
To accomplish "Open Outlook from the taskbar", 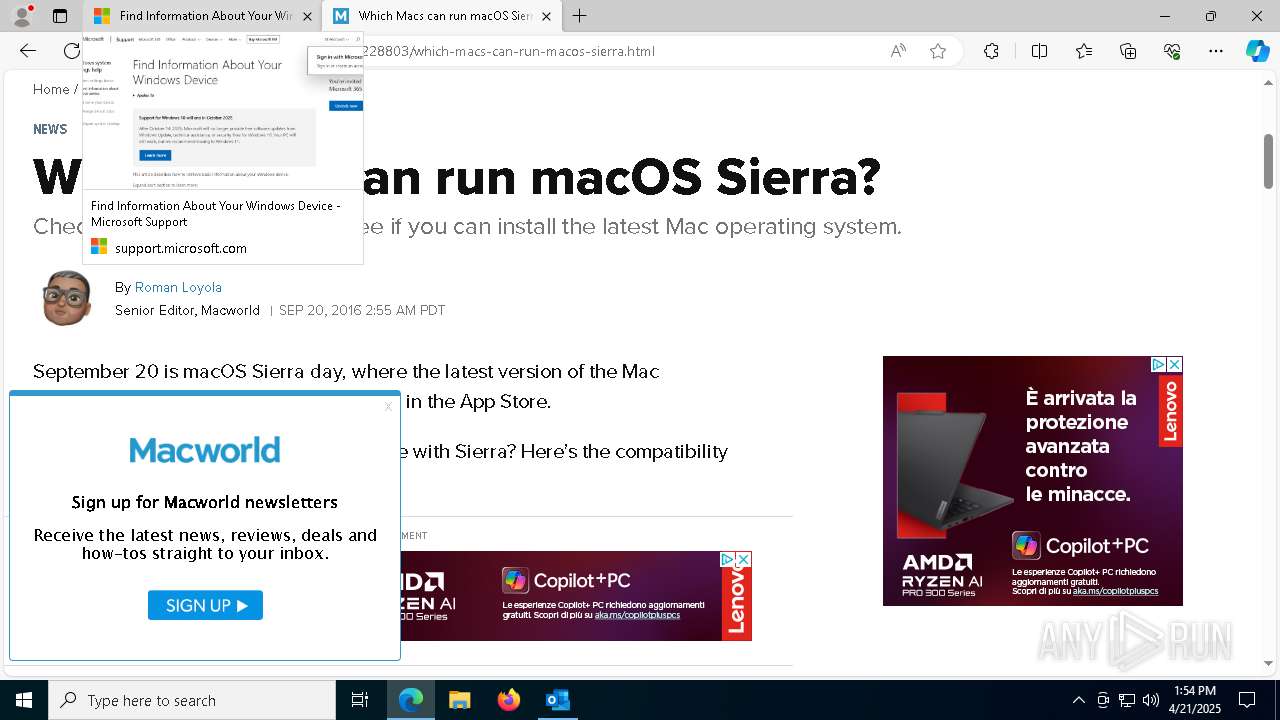I will pyautogui.click(x=557, y=700).
